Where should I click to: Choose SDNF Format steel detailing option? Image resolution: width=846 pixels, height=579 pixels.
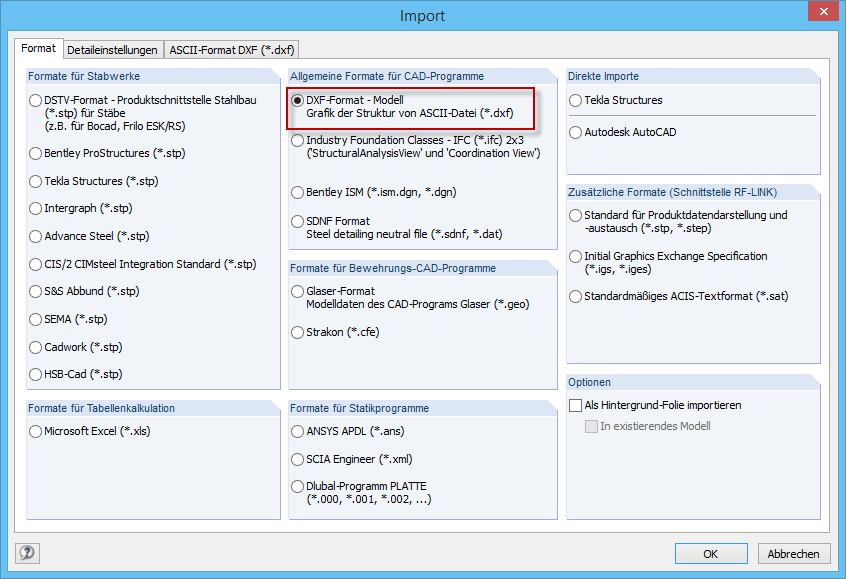coord(298,221)
